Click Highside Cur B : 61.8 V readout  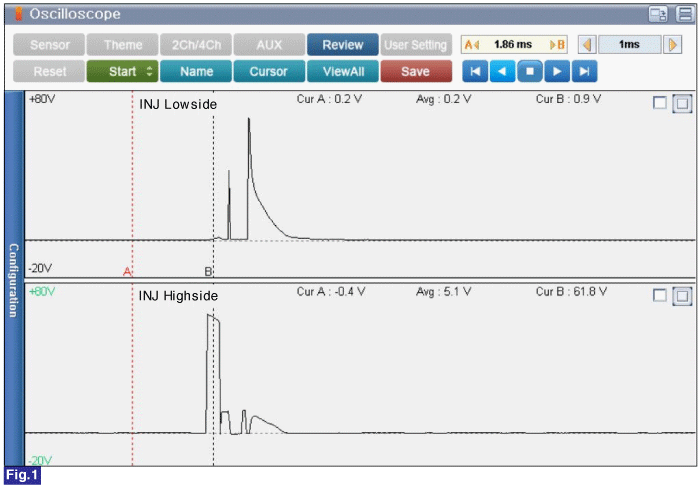point(571,292)
